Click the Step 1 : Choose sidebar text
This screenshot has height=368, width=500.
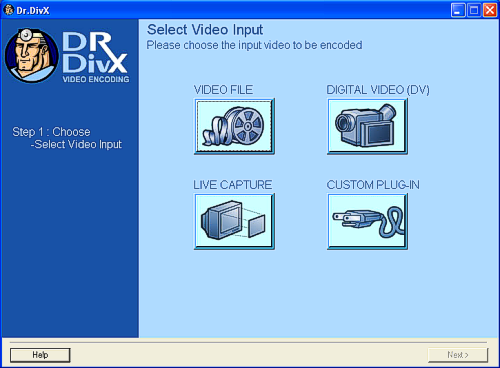(51, 132)
